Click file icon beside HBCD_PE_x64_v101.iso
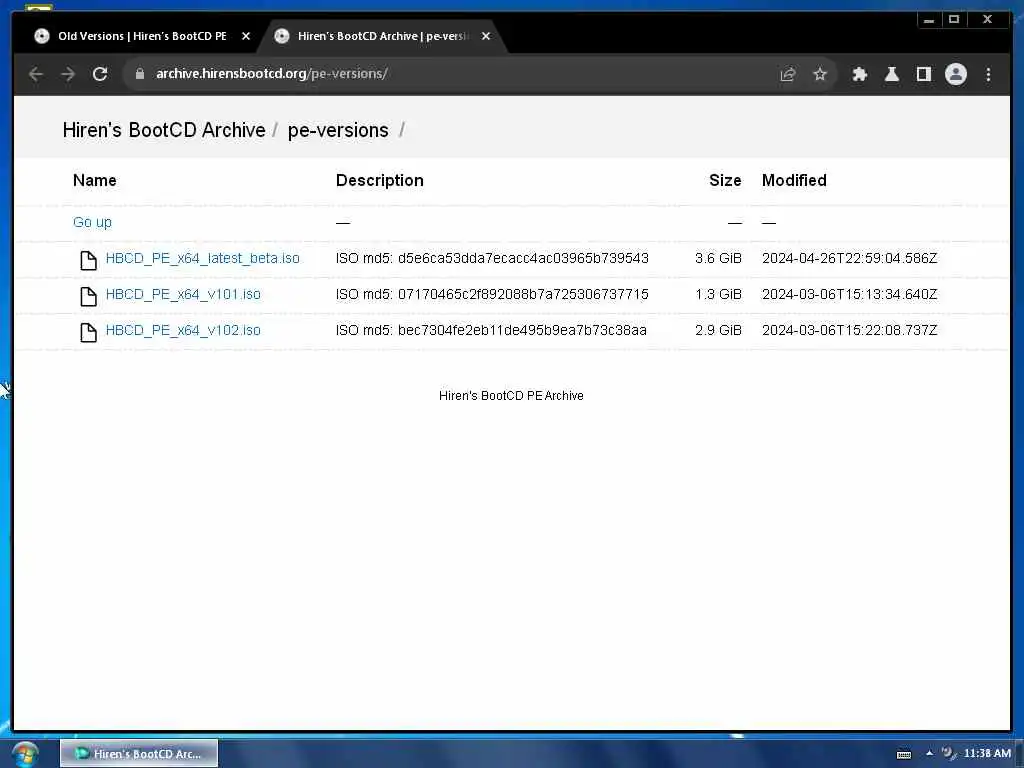Viewport: 1024px width, 768px height. (x=88, y=296)
